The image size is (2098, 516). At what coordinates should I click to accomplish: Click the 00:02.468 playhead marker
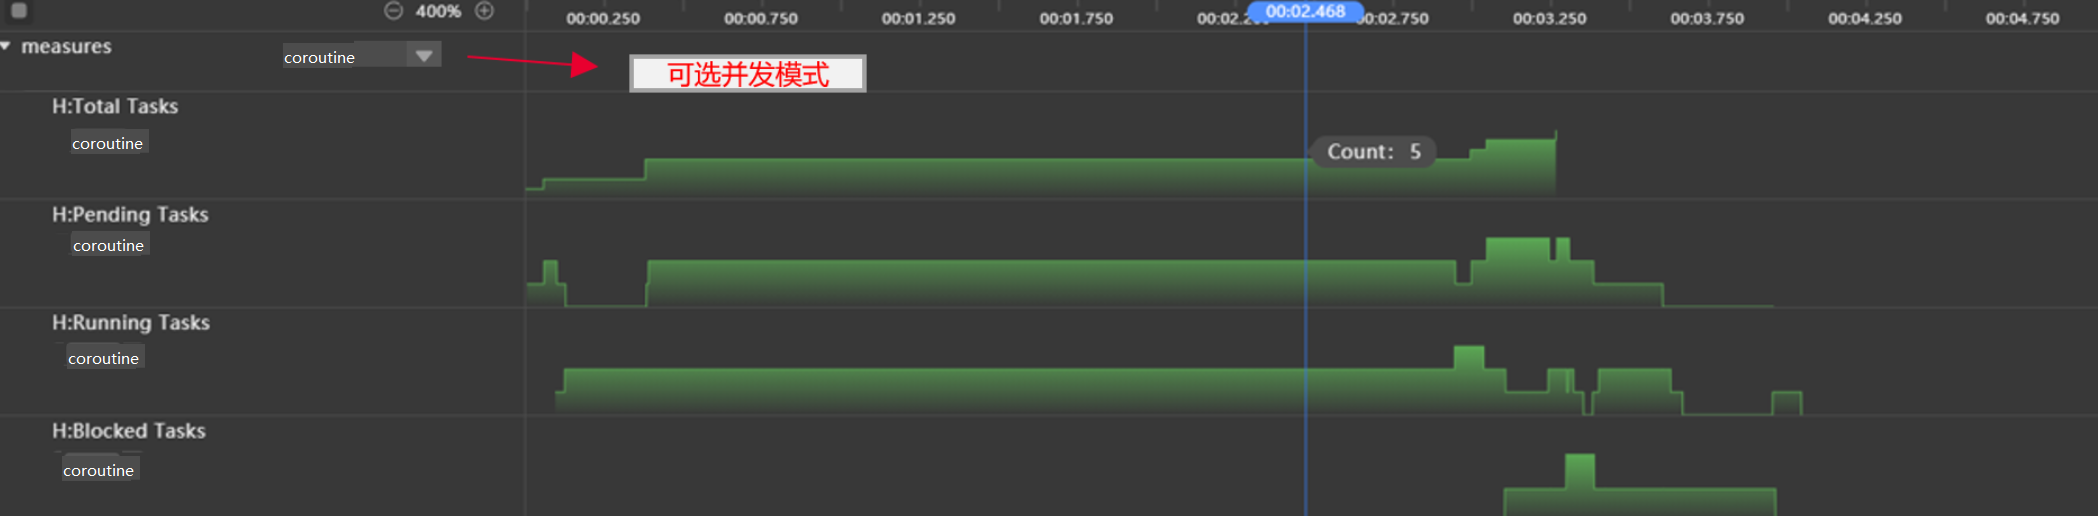[1305, 12]
